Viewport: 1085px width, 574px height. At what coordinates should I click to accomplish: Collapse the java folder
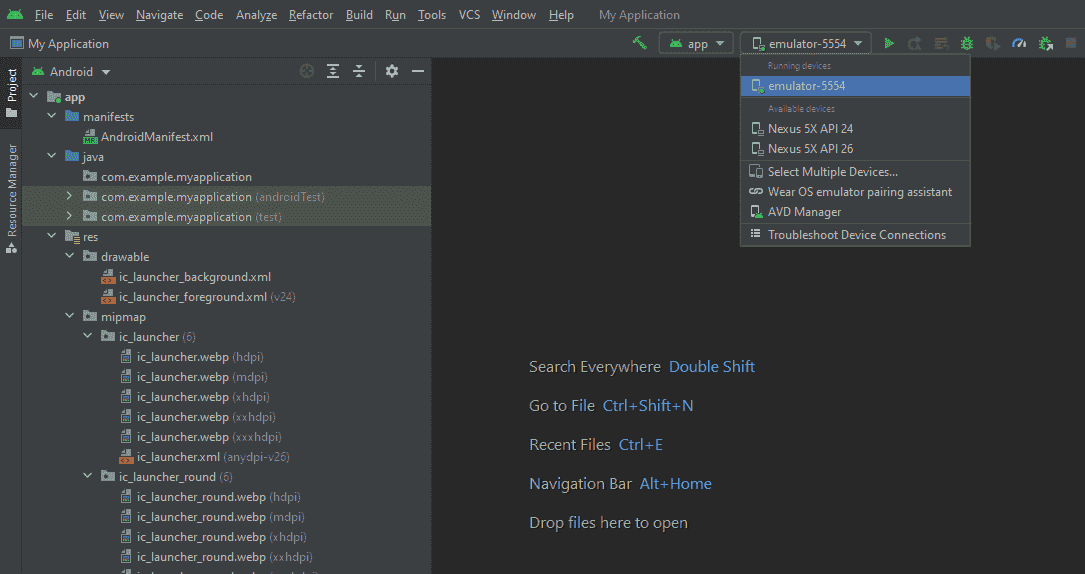52,156
